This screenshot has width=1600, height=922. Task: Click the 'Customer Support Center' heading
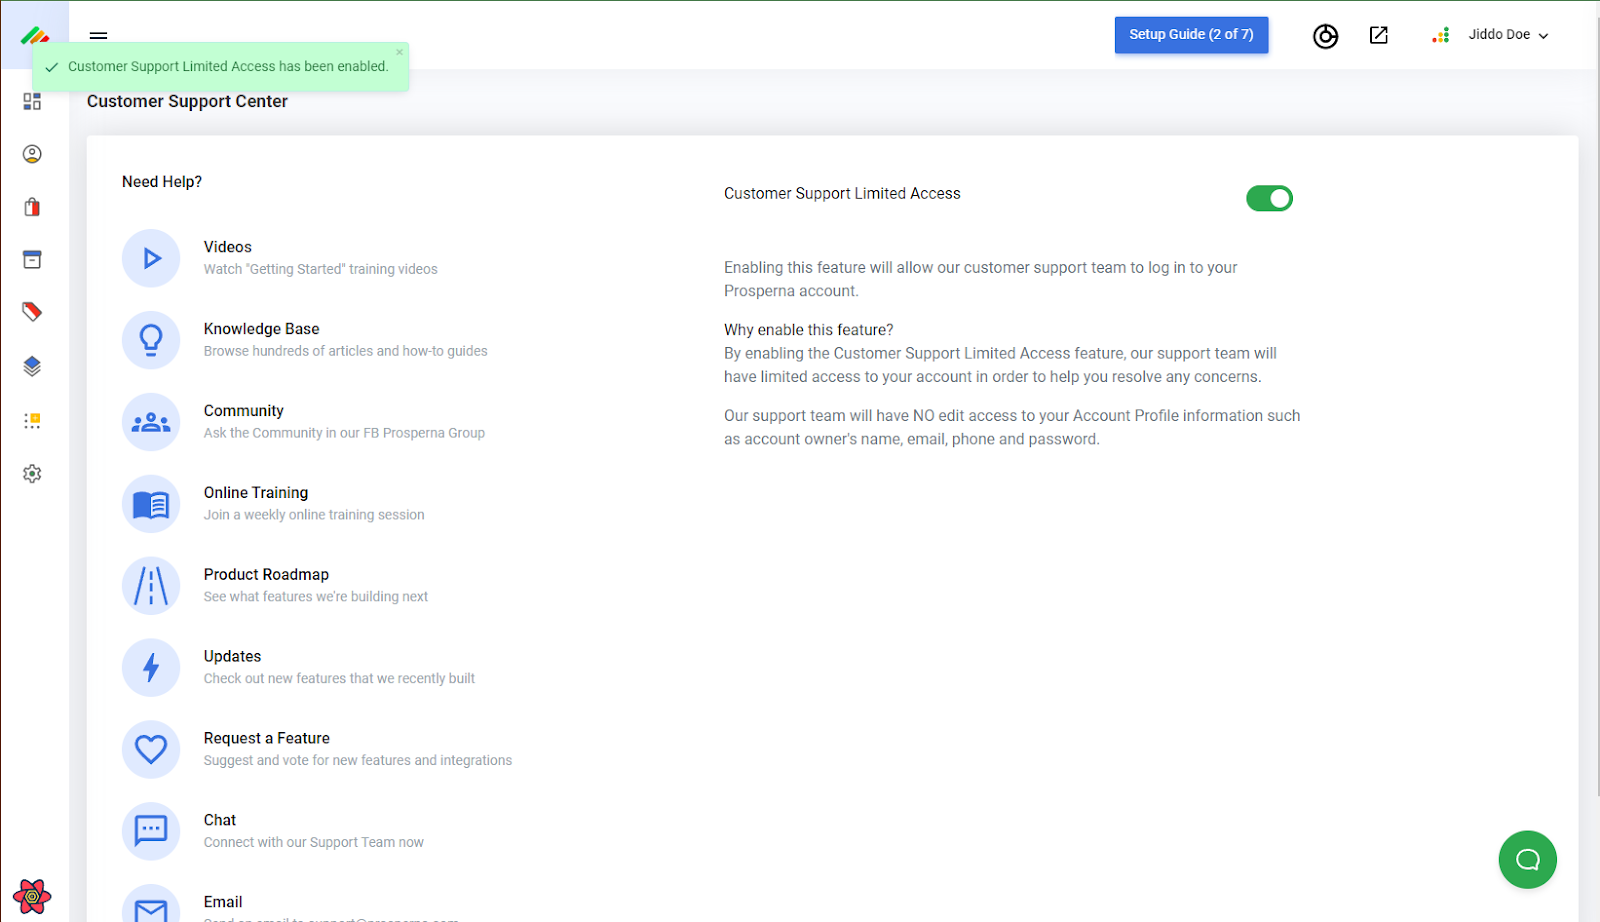(187, 101)
